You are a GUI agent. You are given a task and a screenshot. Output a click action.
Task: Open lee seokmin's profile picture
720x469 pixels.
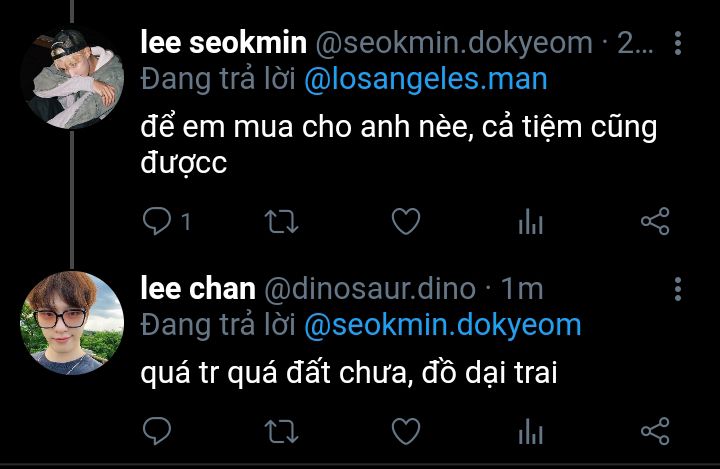pos(72,77)
